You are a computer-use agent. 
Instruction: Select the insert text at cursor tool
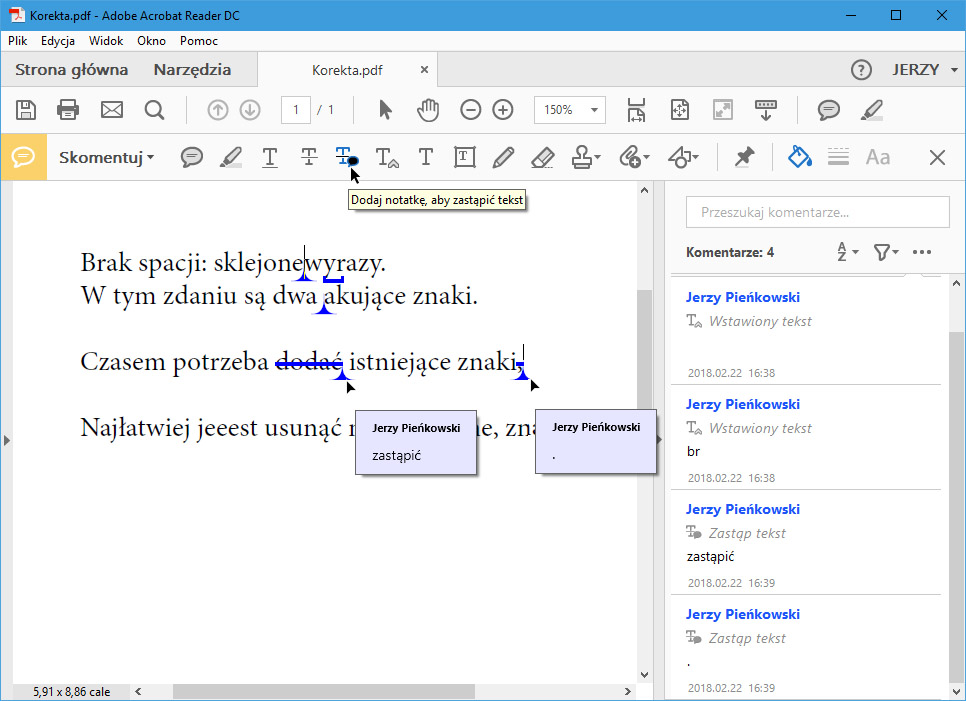tap(387, 157)
